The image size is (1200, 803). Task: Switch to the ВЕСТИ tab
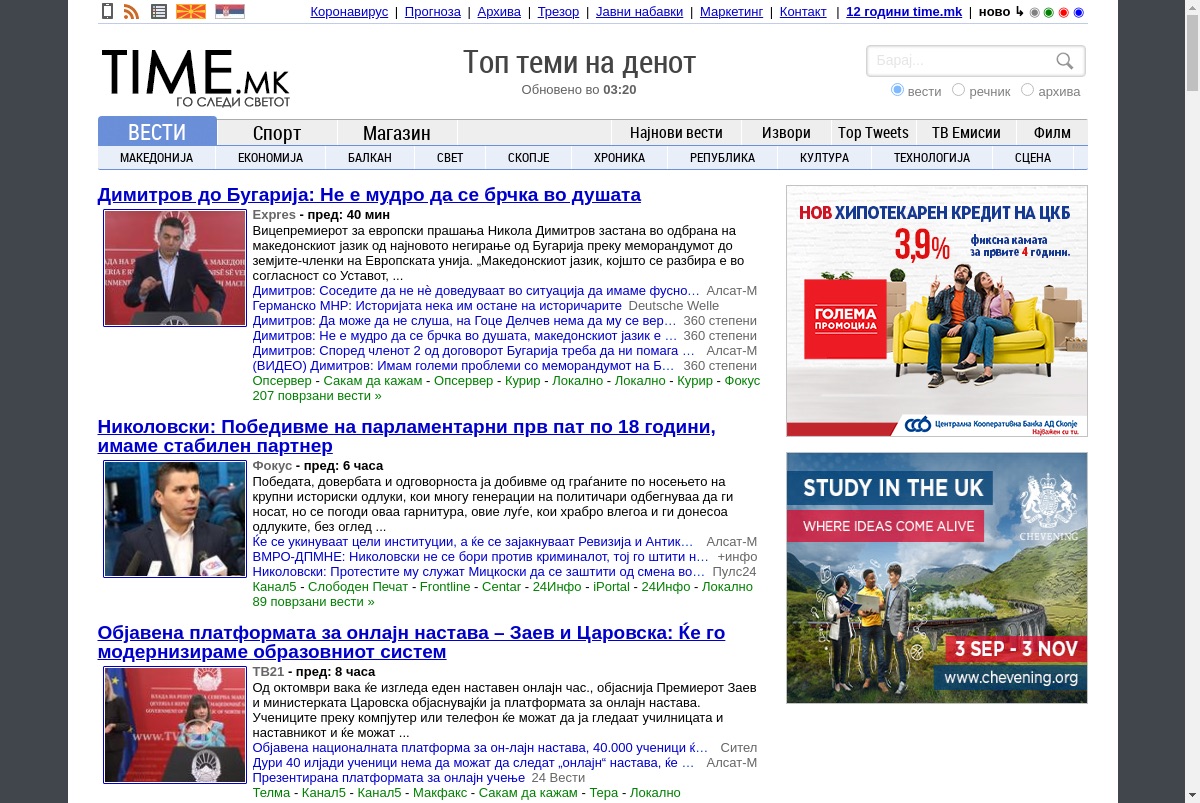157,132
